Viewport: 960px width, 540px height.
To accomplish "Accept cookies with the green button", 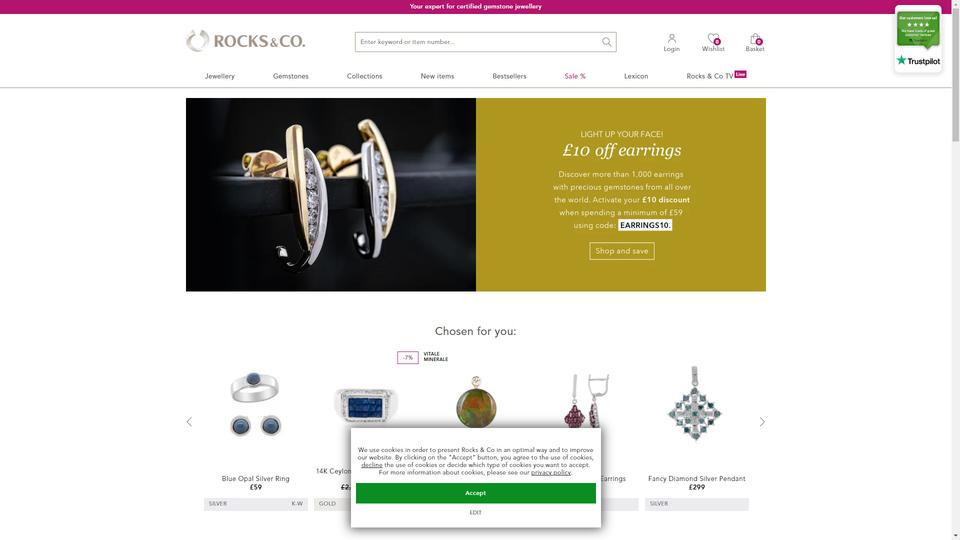I will 476,493.
